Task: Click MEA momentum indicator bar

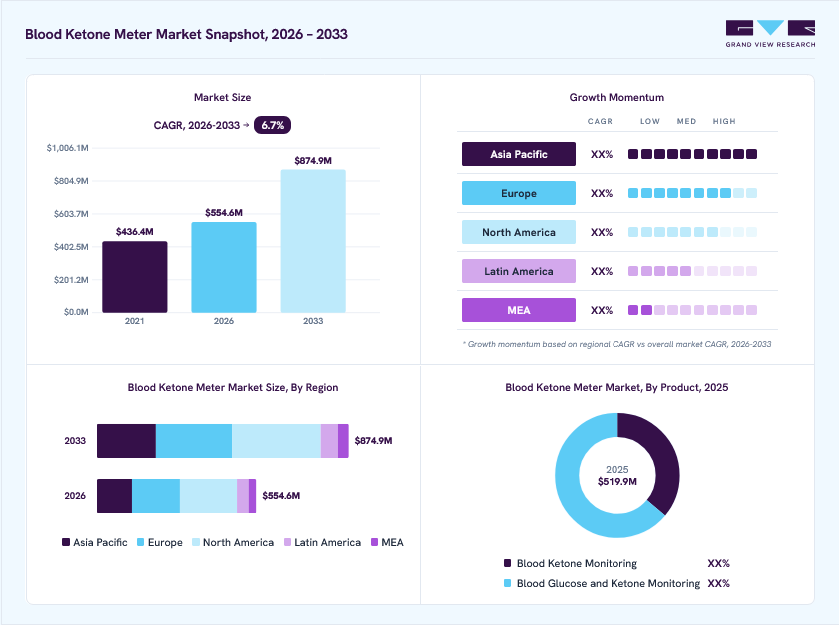Action: [692, 310]
